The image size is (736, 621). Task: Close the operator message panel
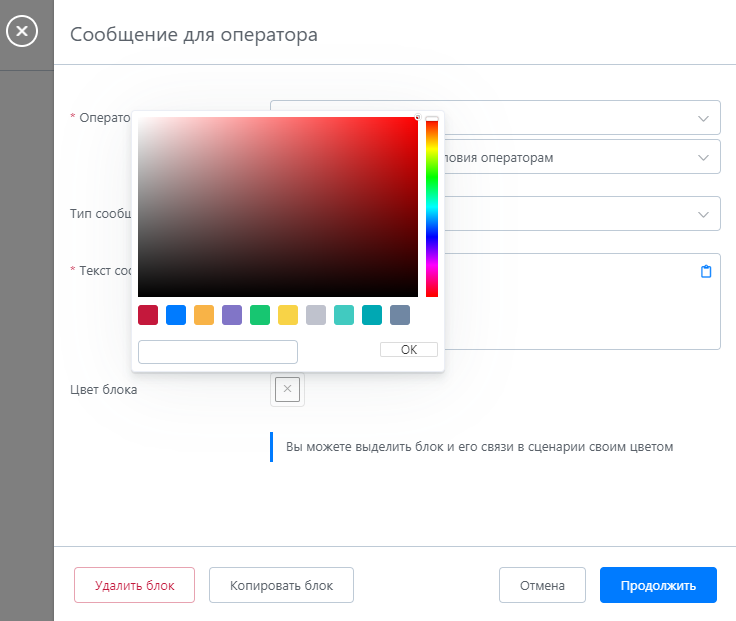(x=22, y=33)
